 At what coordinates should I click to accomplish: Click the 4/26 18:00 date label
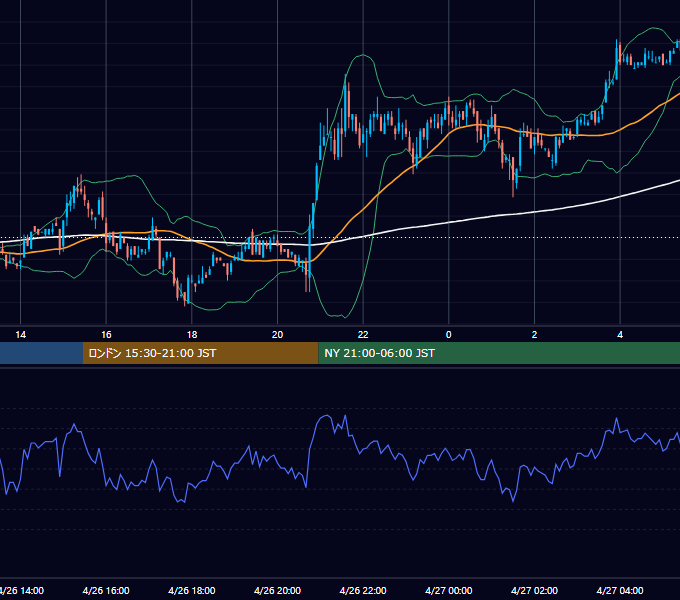click(x=192, y=591)
